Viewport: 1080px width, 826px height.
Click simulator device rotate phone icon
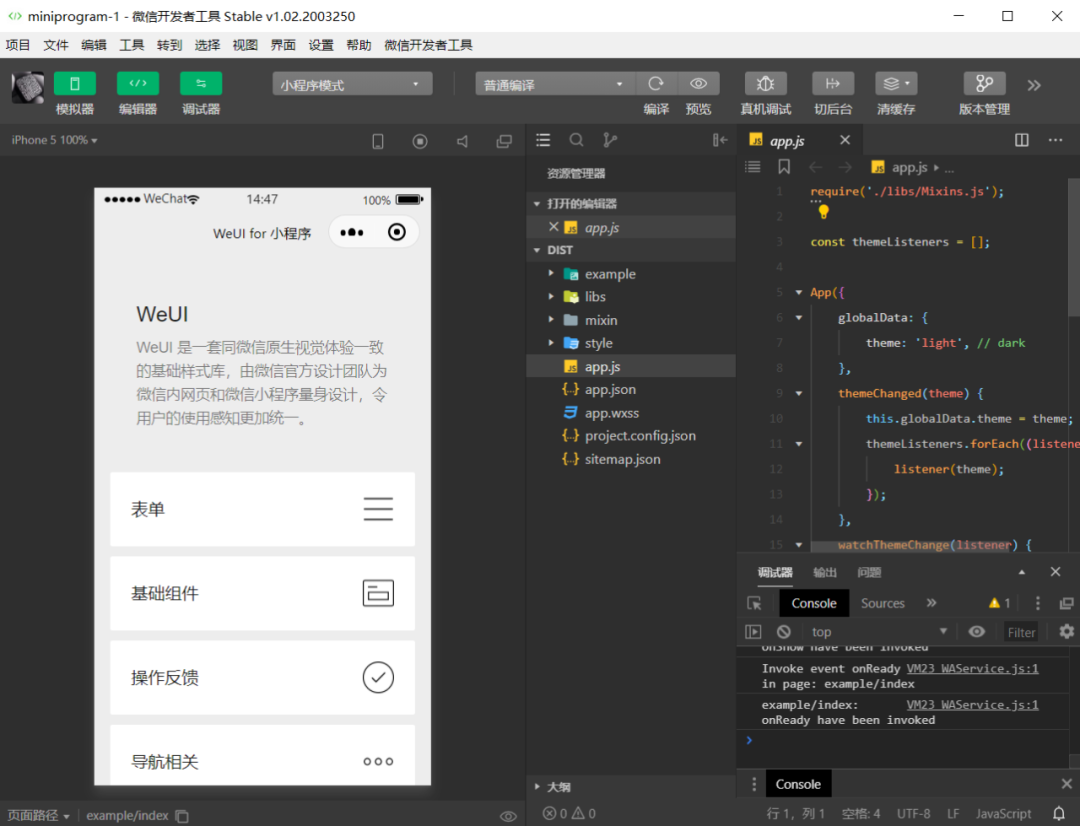point(377,141)
